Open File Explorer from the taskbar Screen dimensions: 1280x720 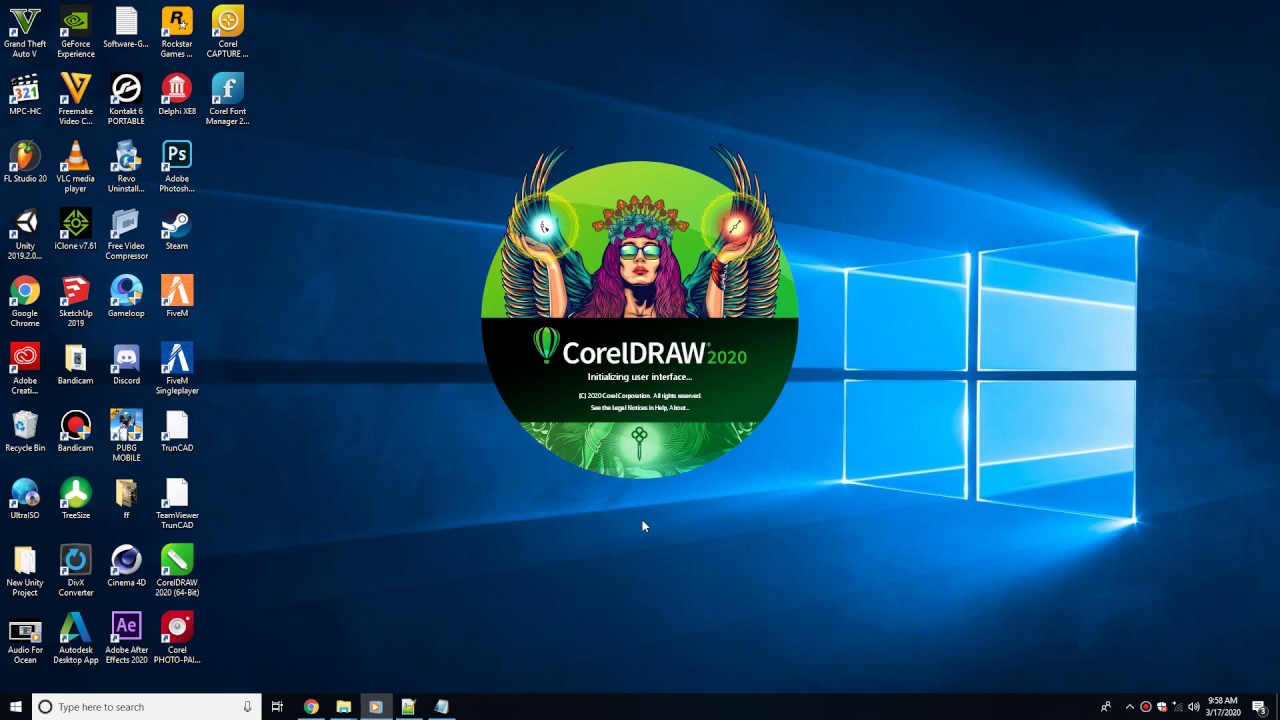pyautogui.click(x=343, y=707)
